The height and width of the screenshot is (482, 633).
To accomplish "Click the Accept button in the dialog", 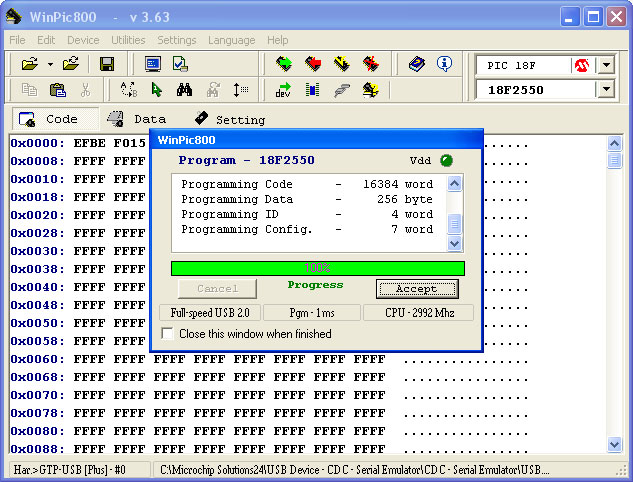I will (417, 289).
